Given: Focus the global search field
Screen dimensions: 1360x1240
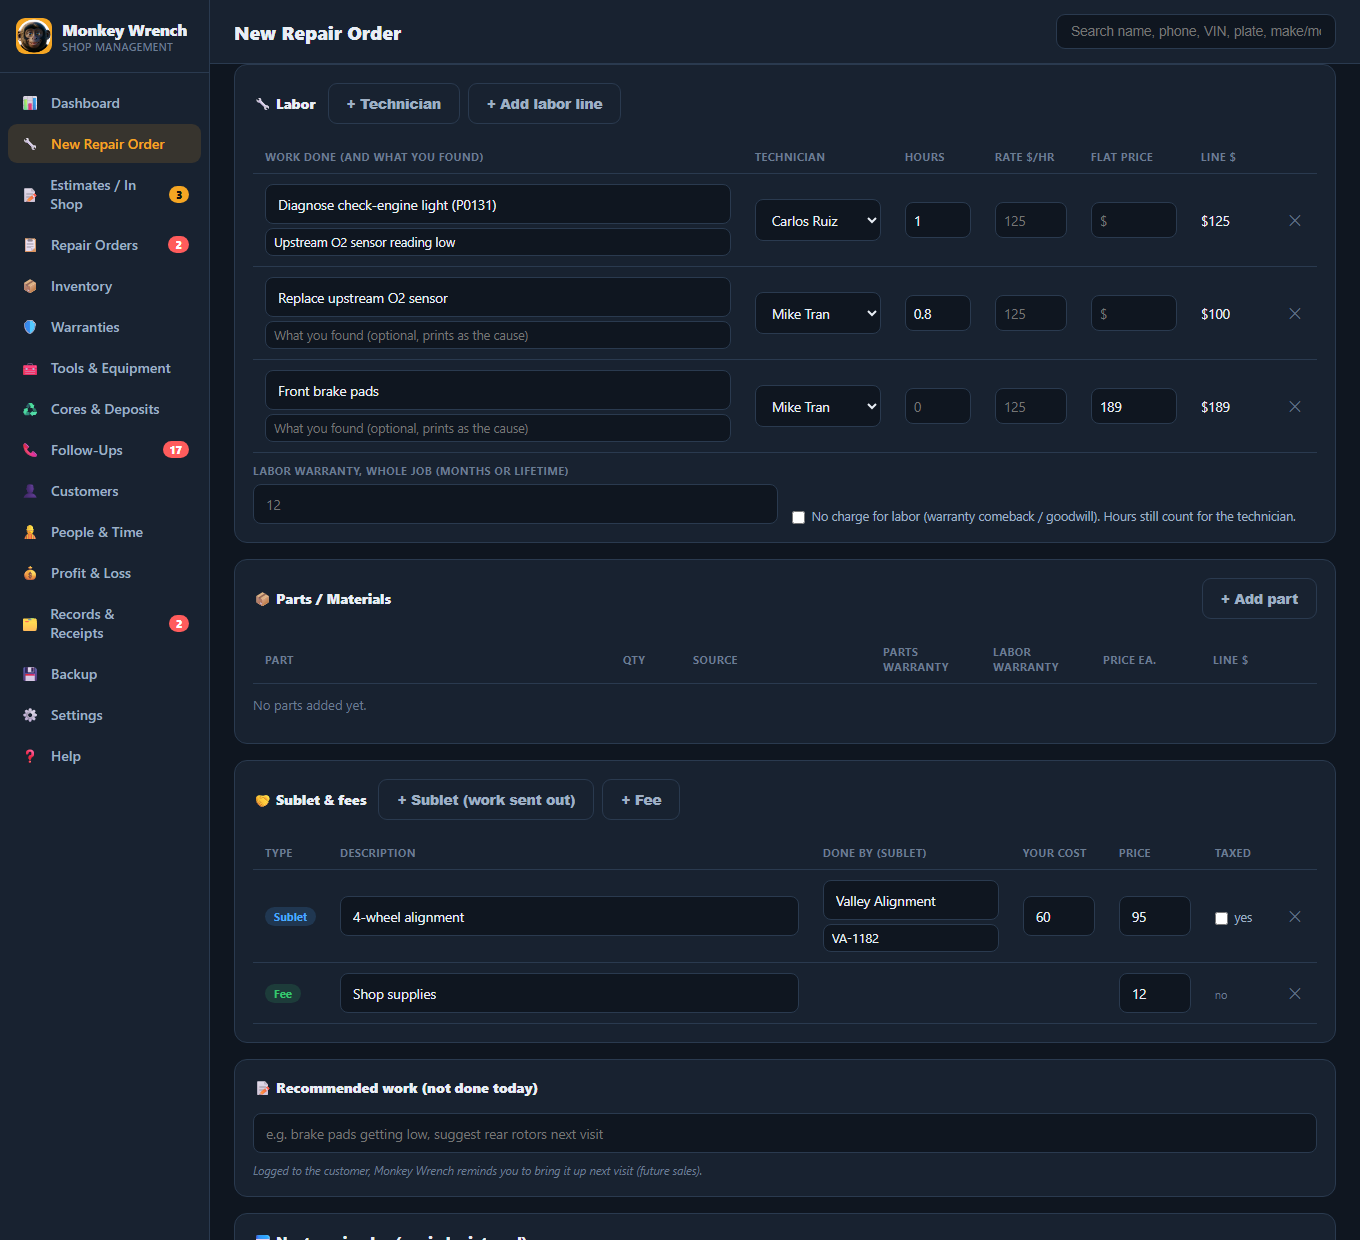Looking at the screenshot, I should tap(1196, 32).
